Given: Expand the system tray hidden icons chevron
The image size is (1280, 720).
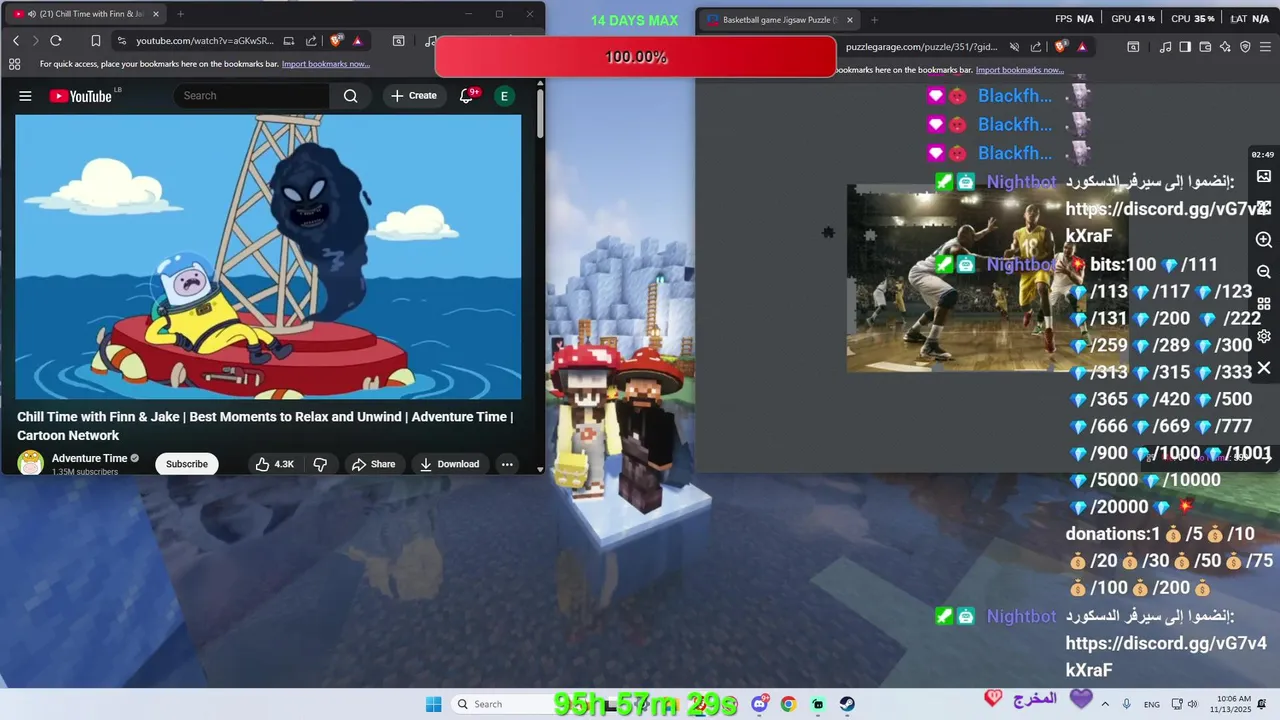Looking at the screenshot, I should click(x=1105, y=704).
